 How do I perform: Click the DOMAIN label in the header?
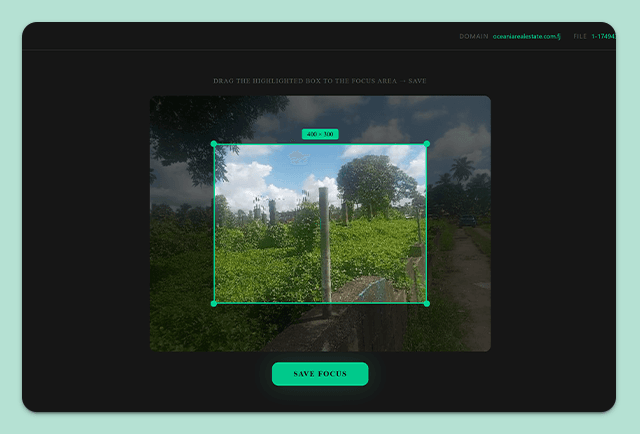point(473,36)
